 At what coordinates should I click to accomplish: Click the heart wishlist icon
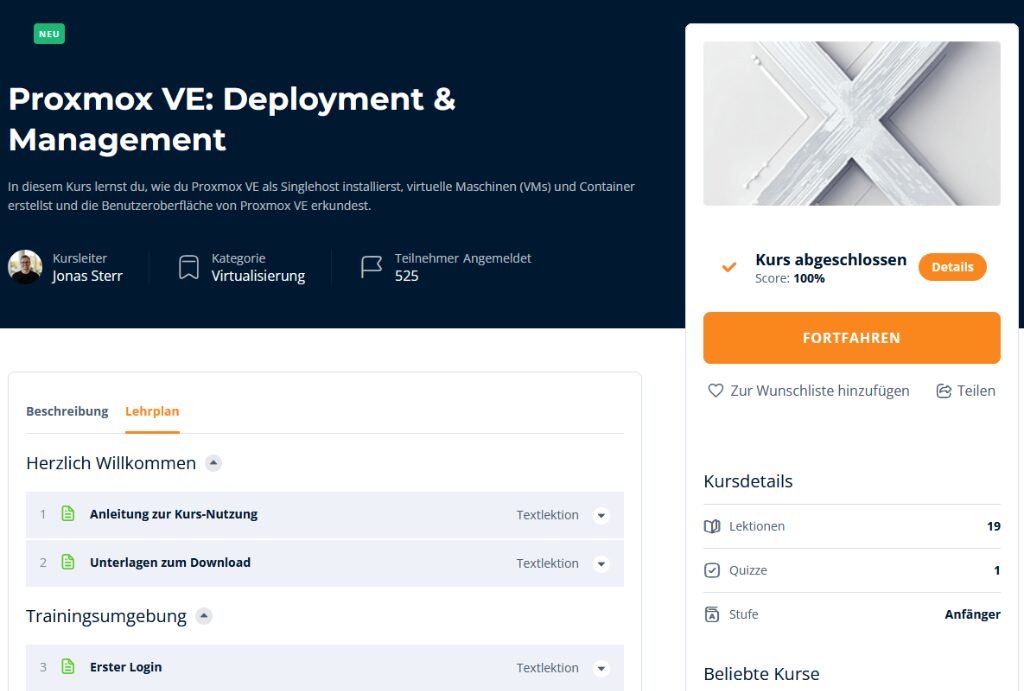pyautogui.click(x=716, y=391)
